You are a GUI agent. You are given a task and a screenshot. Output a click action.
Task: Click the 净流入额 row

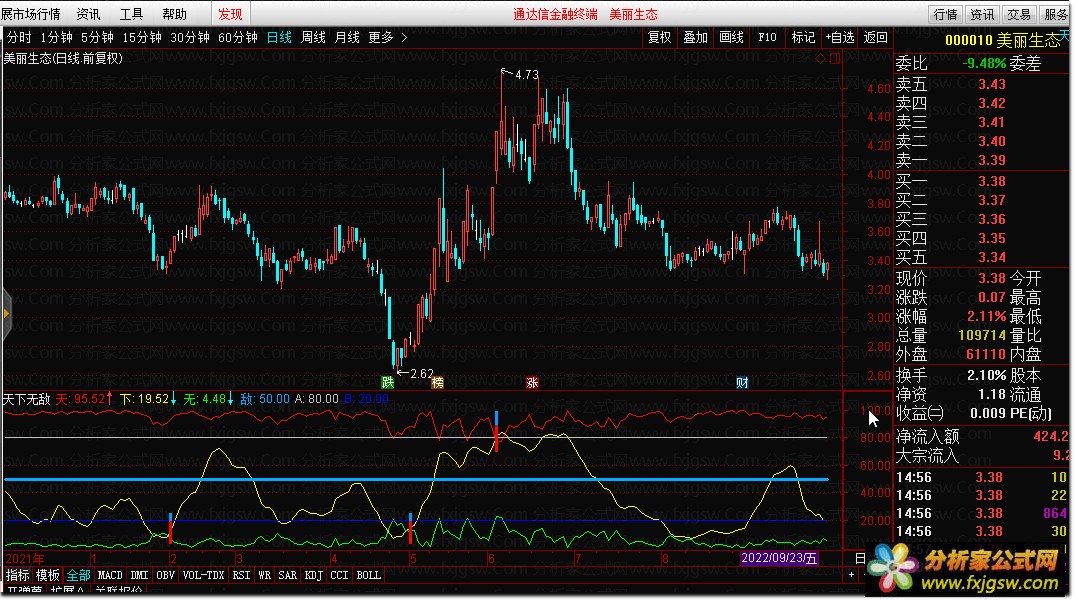pyautogui.click(x=982, y=436)
